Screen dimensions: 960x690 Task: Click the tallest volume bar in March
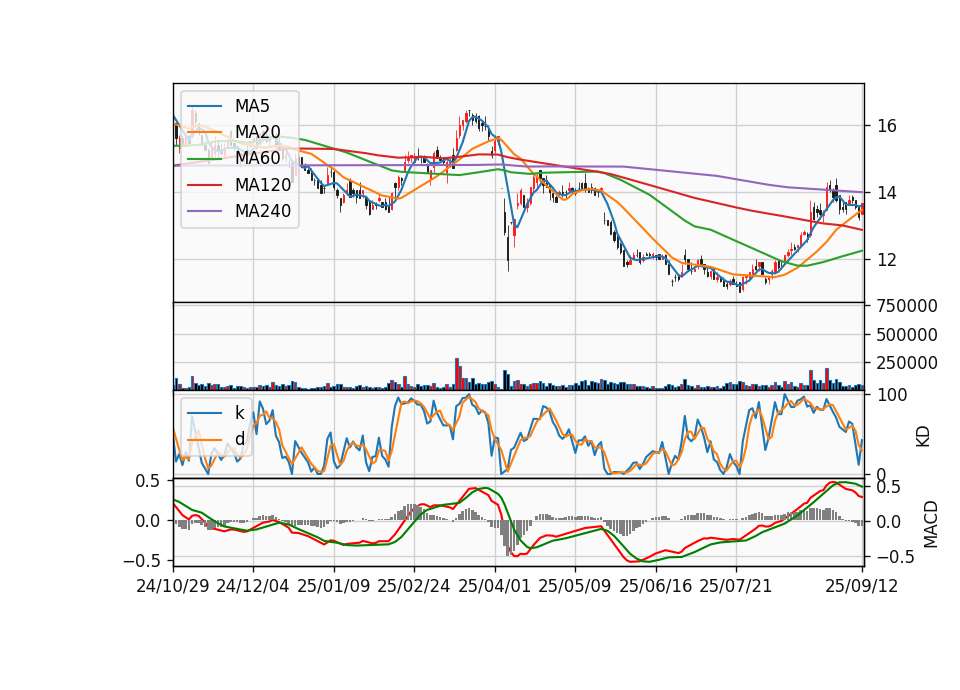[x=457, y=374]
